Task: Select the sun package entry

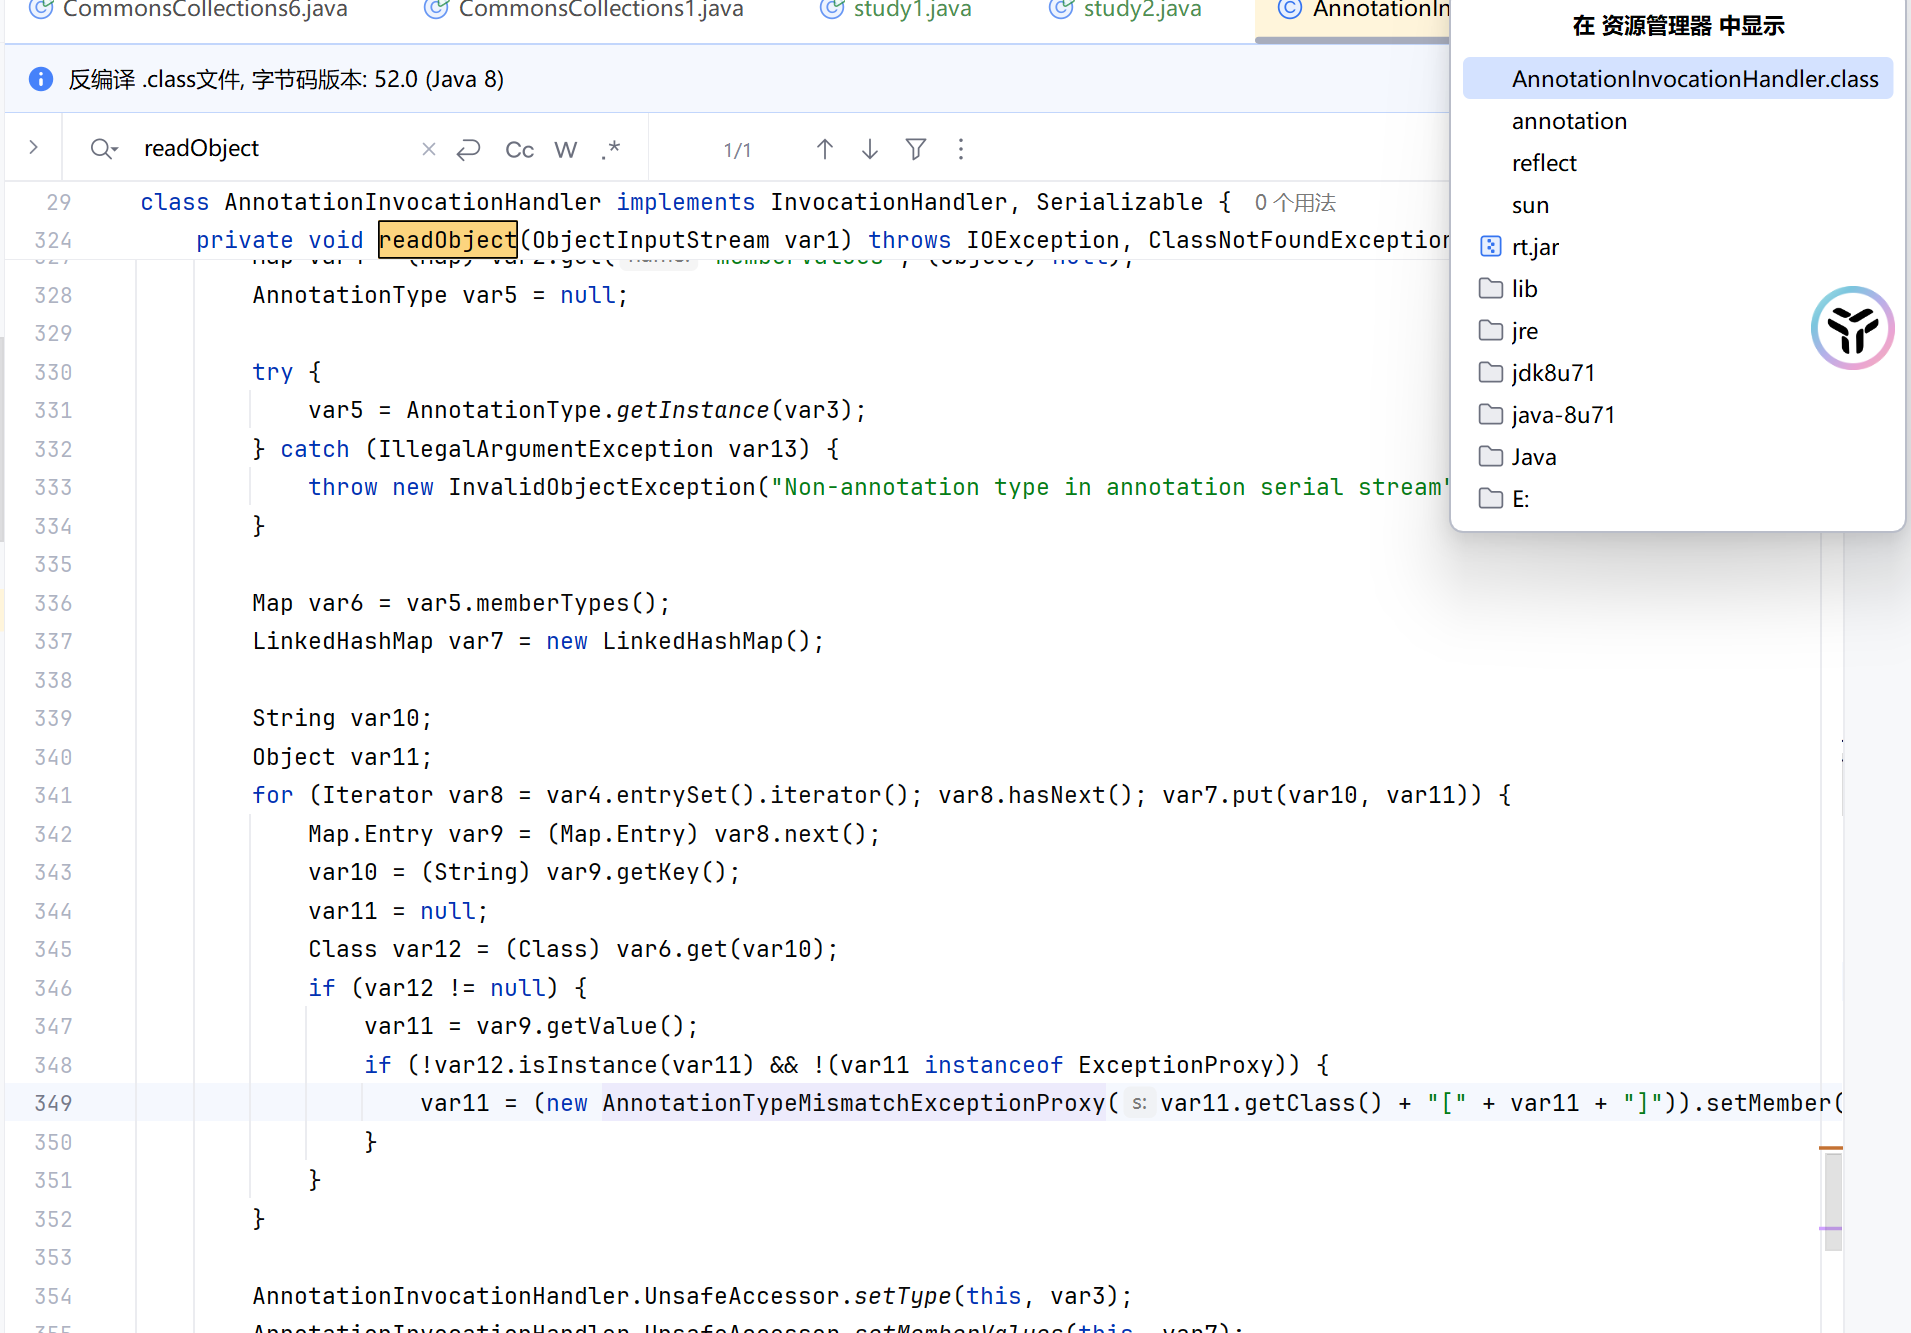Action: (1677, 205)
